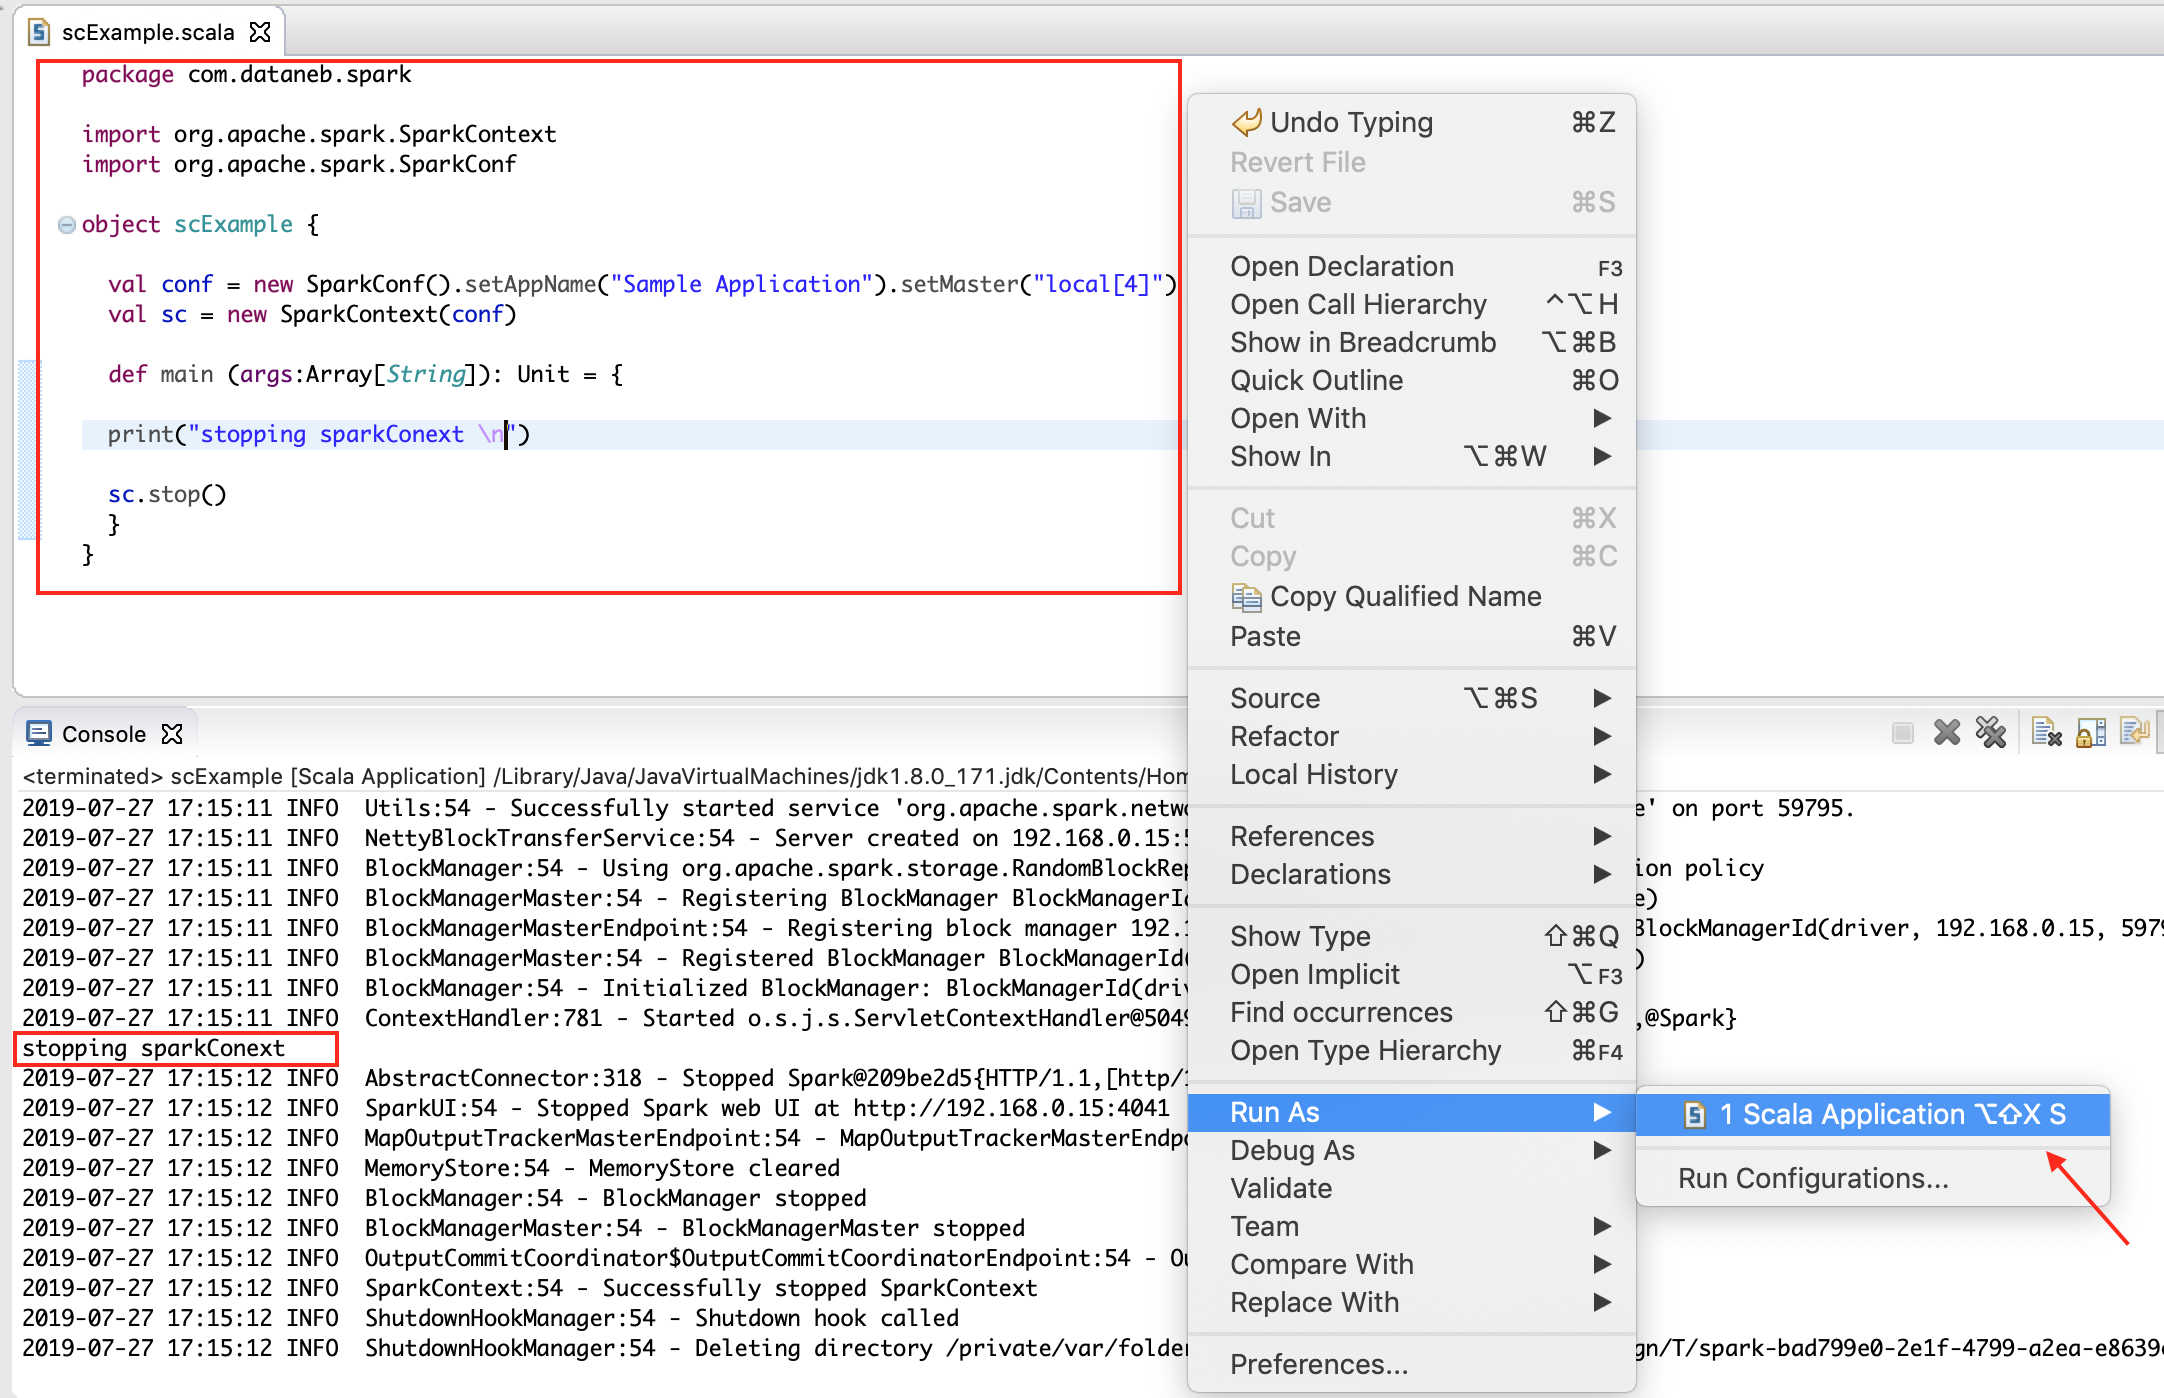Viewport: 2164px width, 1398px height.
Task: Click the terminated scExample launch label
Action: (x=605, y=776)
